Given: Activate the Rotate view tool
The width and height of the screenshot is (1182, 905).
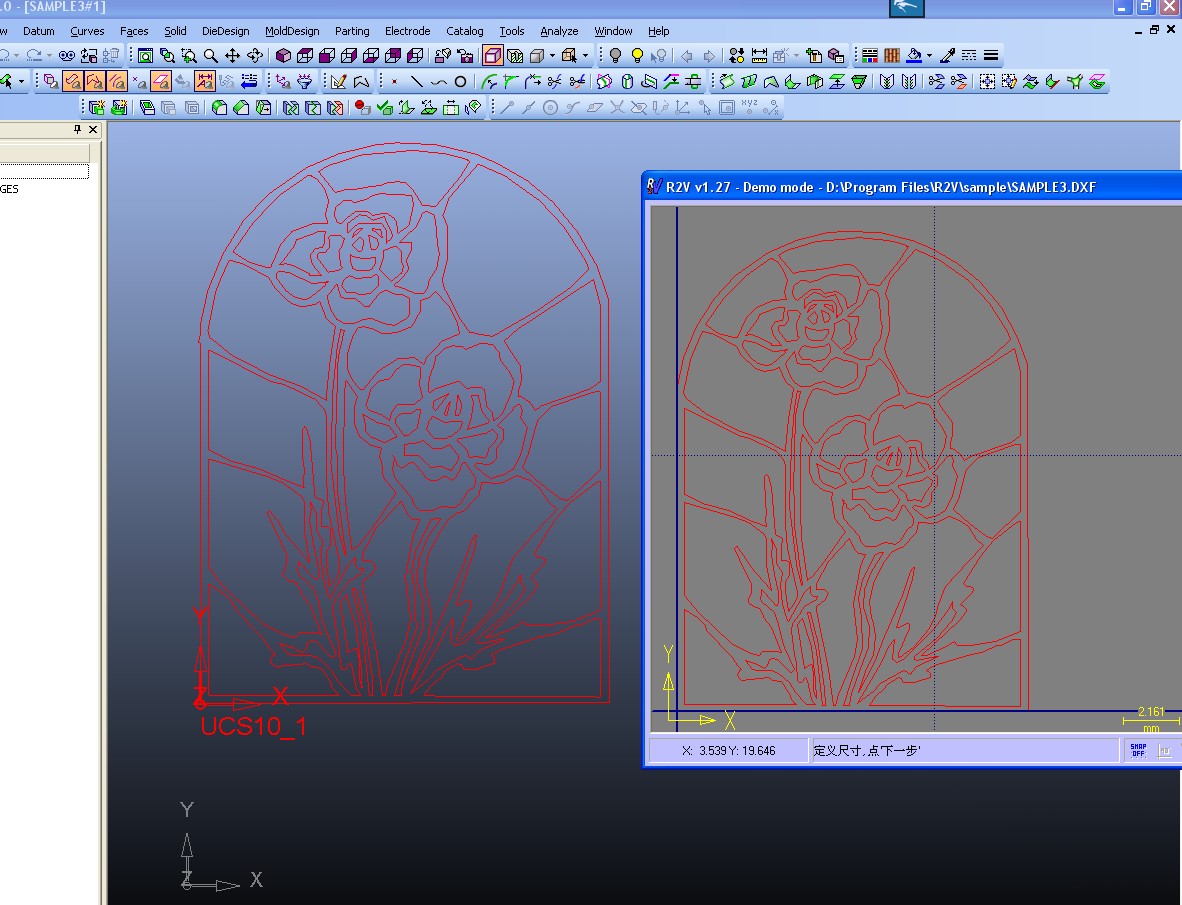Looking at the screenshot, I should pos(255,56).
